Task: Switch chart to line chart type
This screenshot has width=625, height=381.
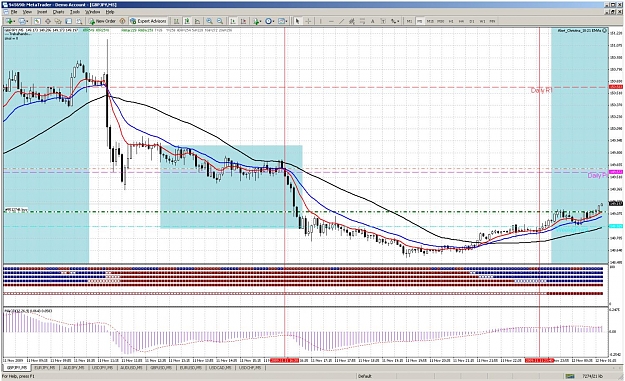Action: click(x=197, y=21)
